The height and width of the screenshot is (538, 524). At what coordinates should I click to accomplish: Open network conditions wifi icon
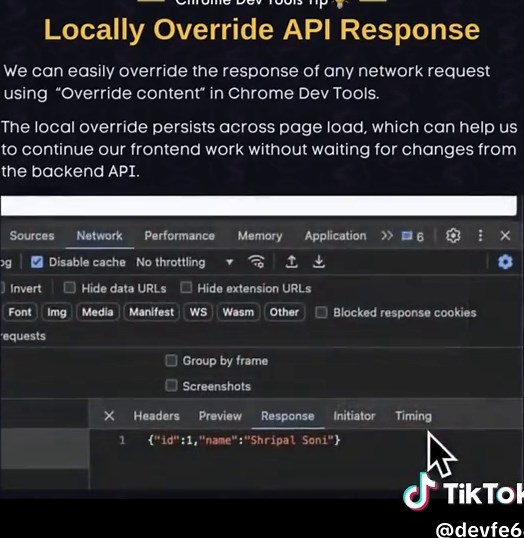point(256,262)
